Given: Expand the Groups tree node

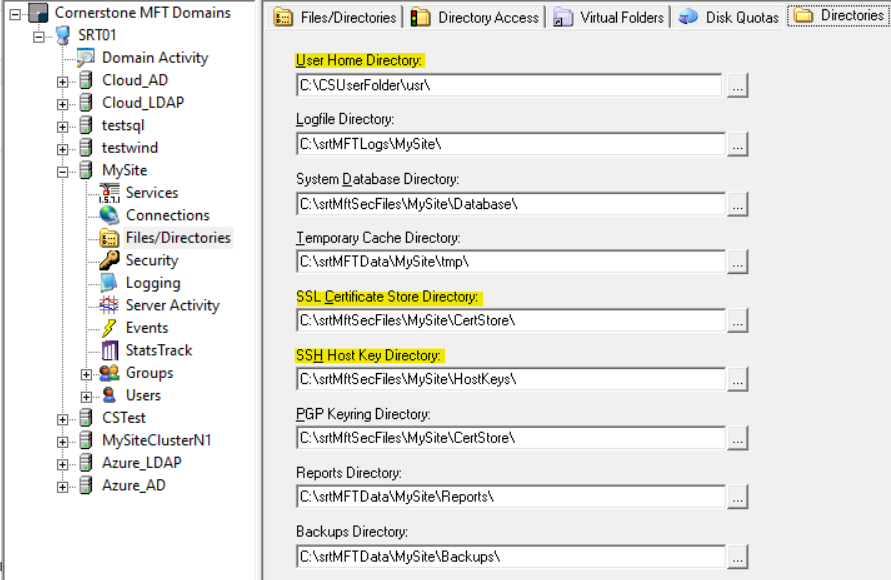Looking at the screenshot, I should click(87, 374).
